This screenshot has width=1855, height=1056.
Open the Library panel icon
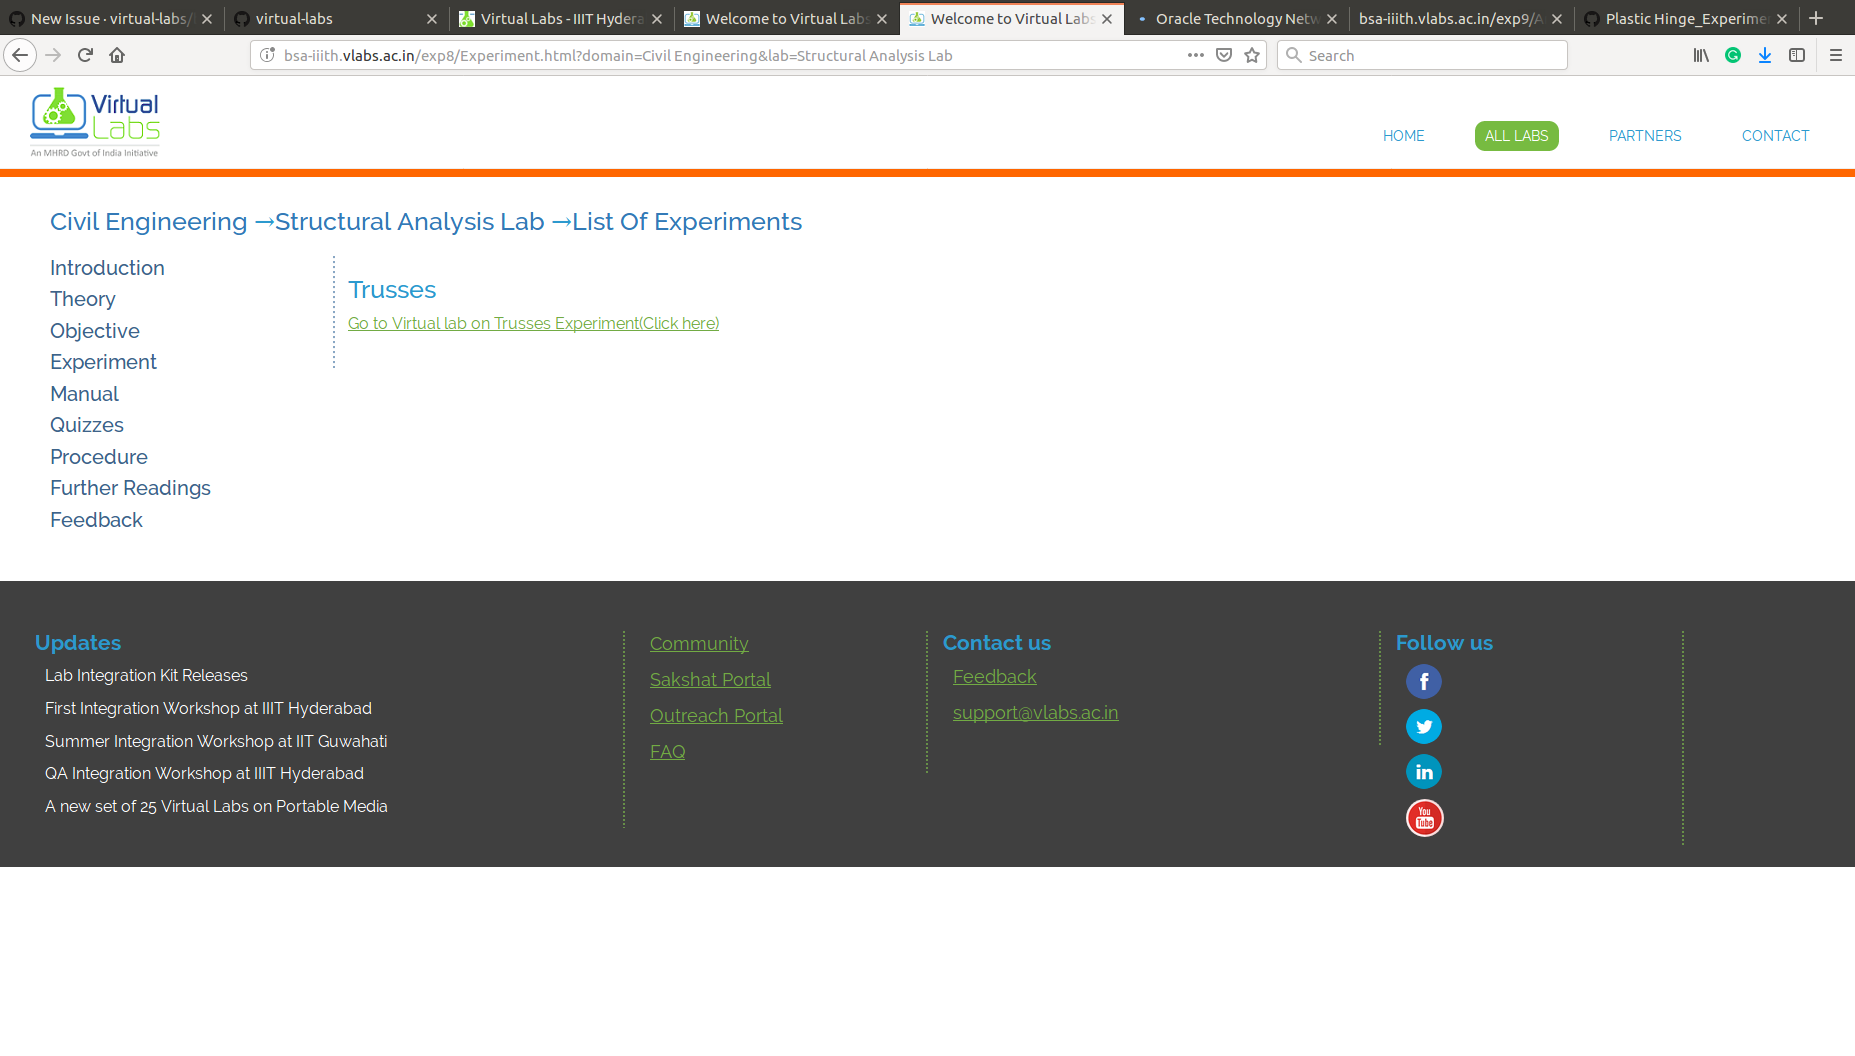pyautogui.click(x=1700, y=55)
